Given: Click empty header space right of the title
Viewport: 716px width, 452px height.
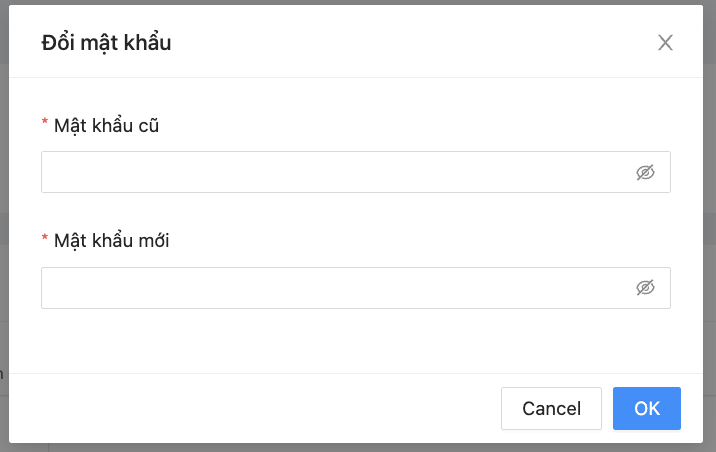Looking at the screenshot, I should pyautogui.click(x=400, y=42).
